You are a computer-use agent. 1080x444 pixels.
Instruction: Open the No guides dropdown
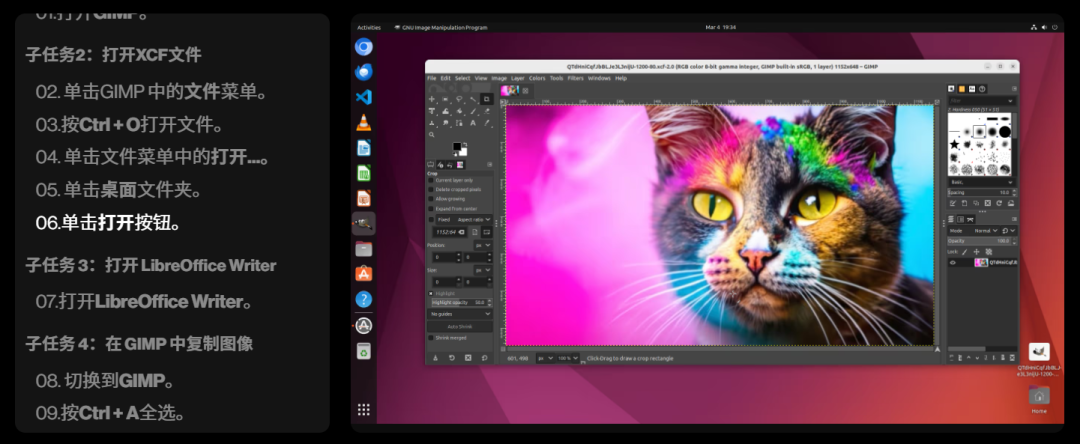point(460,315)
